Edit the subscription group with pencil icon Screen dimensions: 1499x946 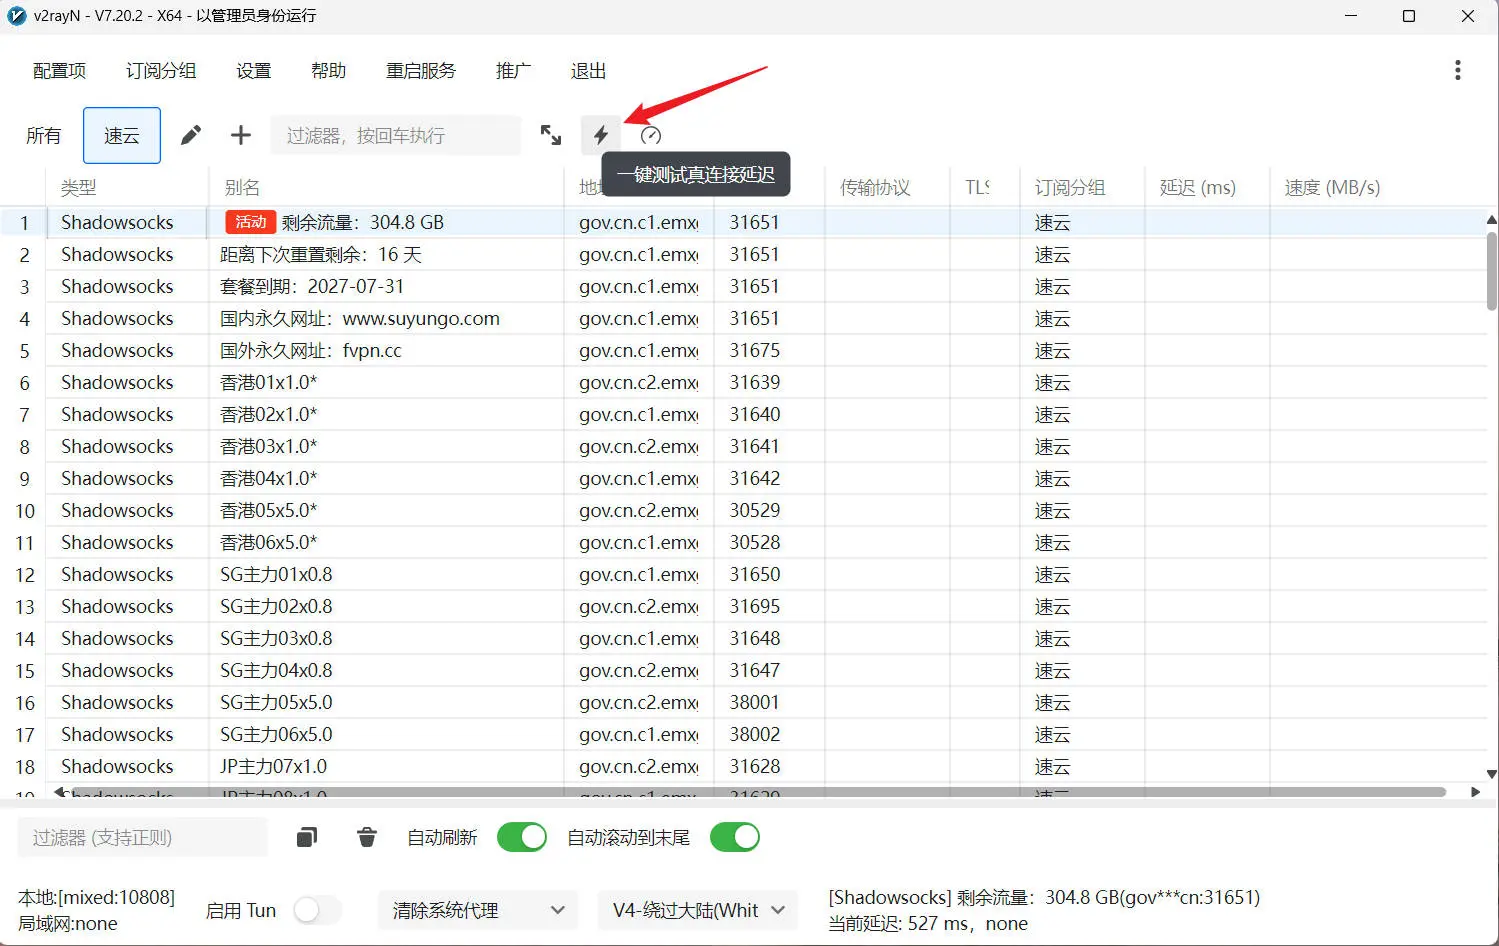point(191,134)
